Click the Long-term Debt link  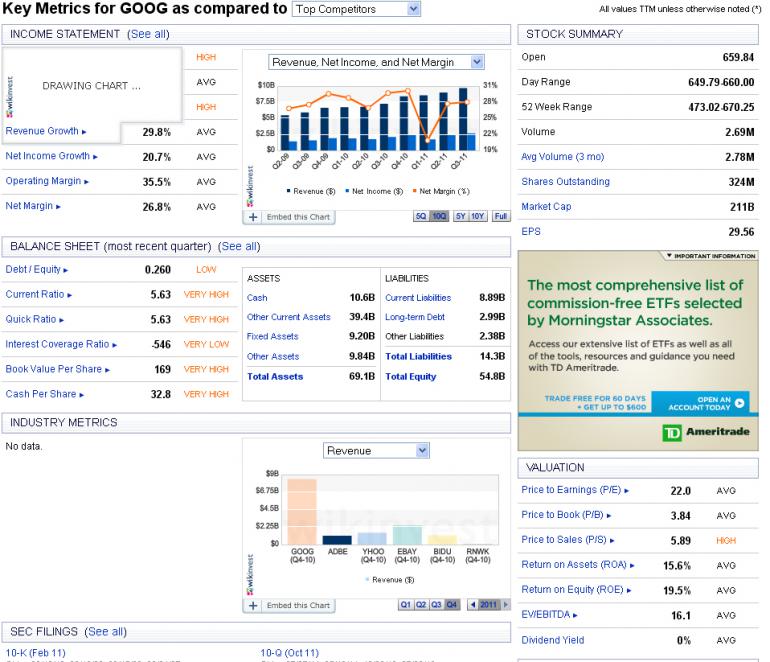(x=415, y=317)
